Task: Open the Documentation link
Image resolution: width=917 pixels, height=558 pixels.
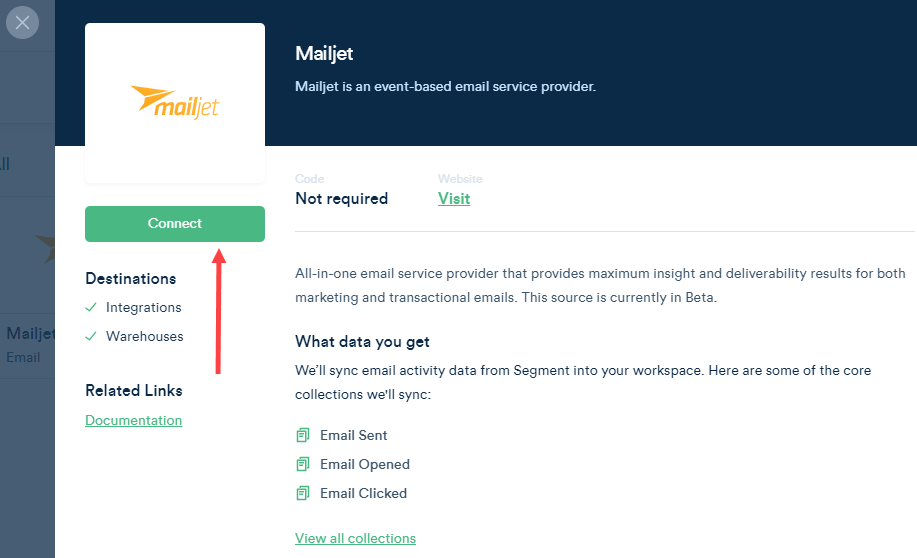Action: (x=133, y=420)
